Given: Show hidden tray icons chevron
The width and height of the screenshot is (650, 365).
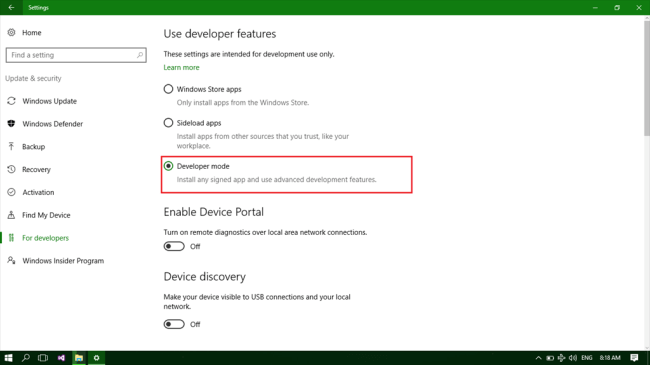Looking at the screenshot, I should pyautogui.click(x=538, y=358).
